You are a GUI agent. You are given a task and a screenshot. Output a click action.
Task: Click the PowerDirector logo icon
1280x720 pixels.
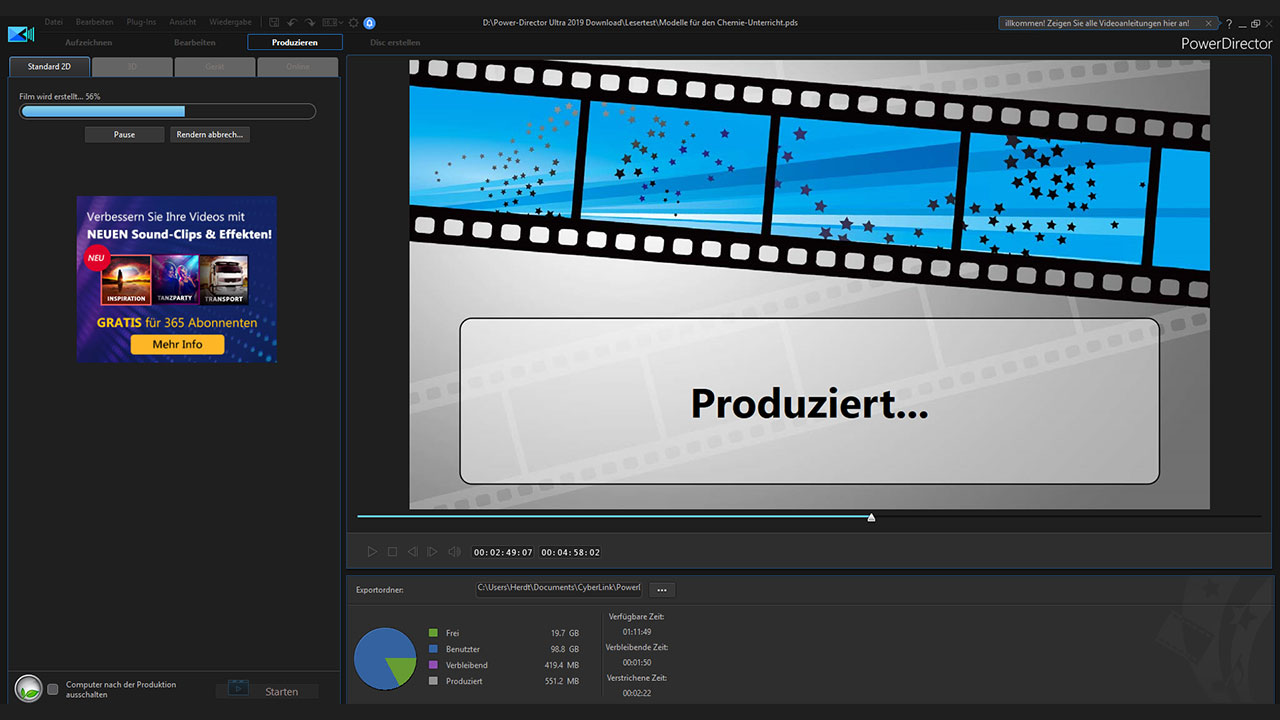tap(20, 34)
